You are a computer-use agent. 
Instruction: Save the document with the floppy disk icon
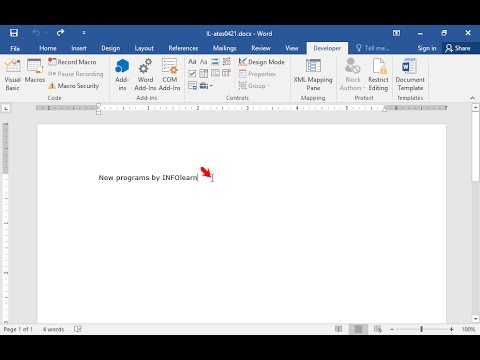14,33
